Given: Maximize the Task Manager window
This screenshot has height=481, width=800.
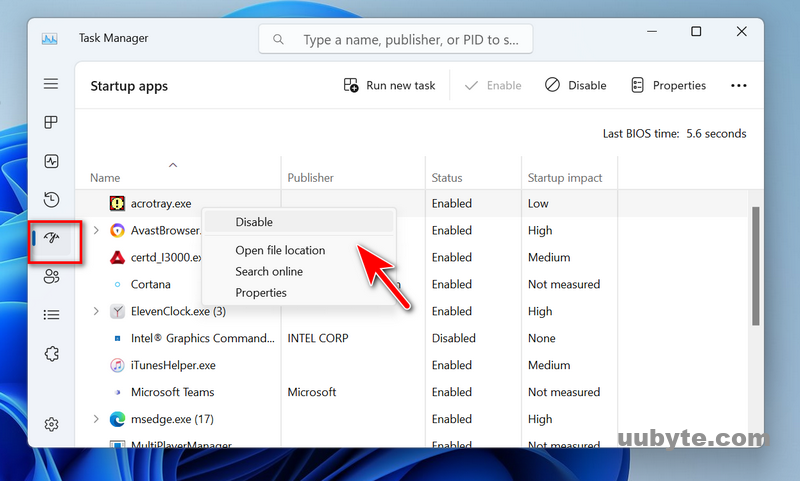Looking at the screenshot, I should coord(696,32).
